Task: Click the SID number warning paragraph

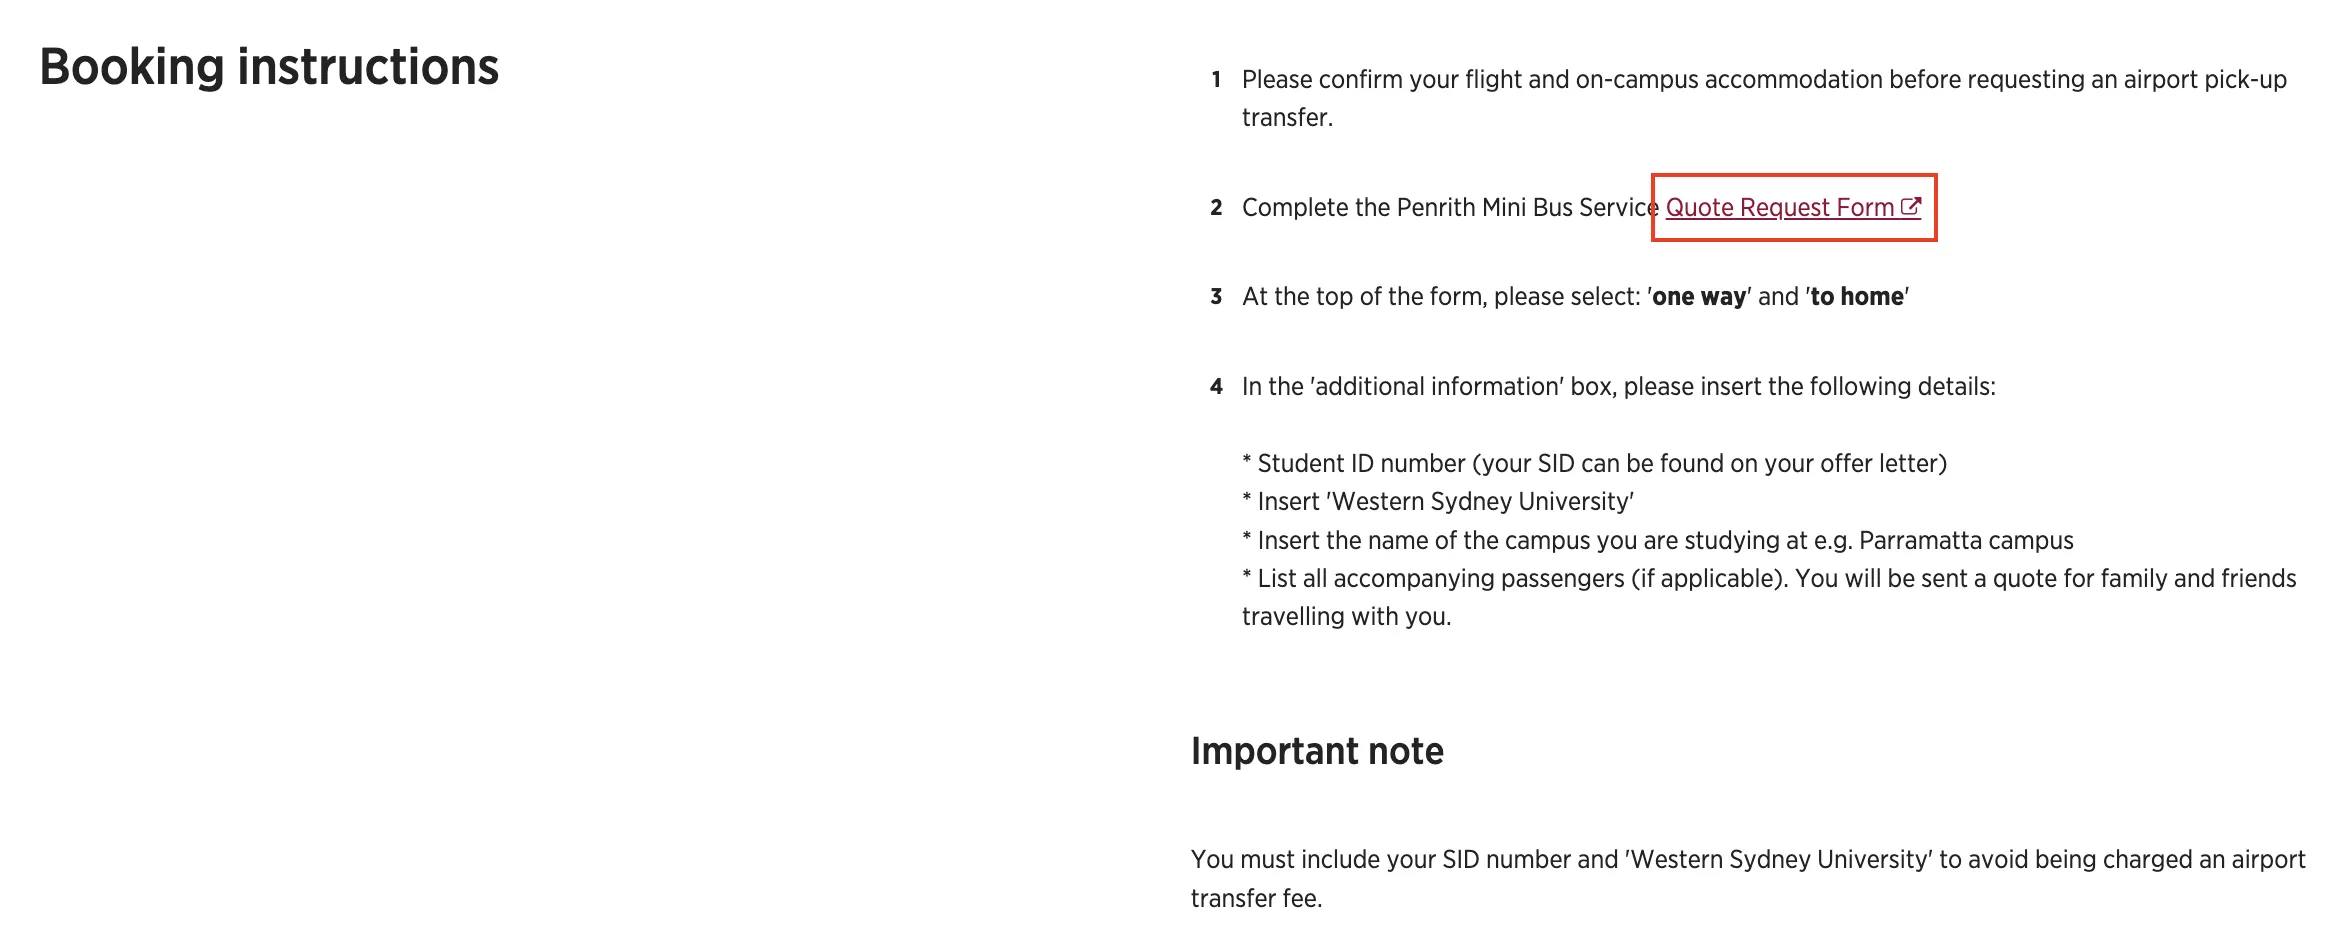Action: pyautogui.click(x=1748, y=879)
